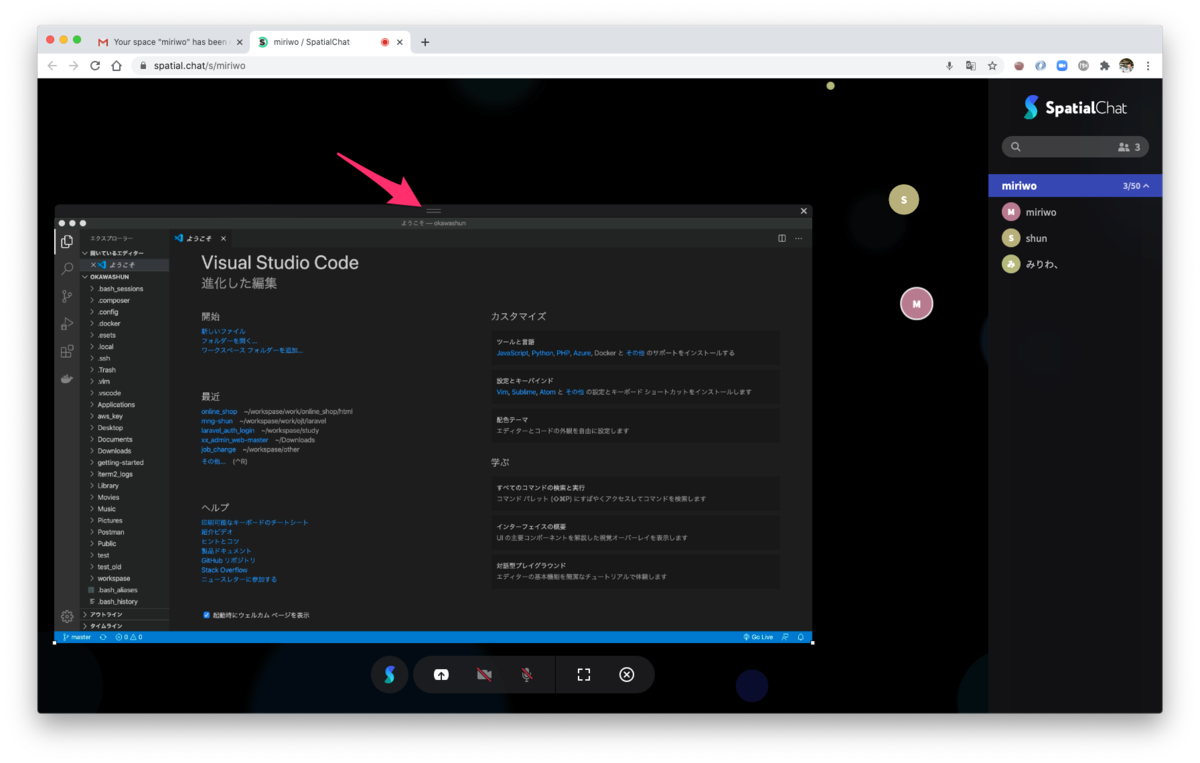Click the master branch in status bar
The image size is (1200, 763).
(77, 637)
